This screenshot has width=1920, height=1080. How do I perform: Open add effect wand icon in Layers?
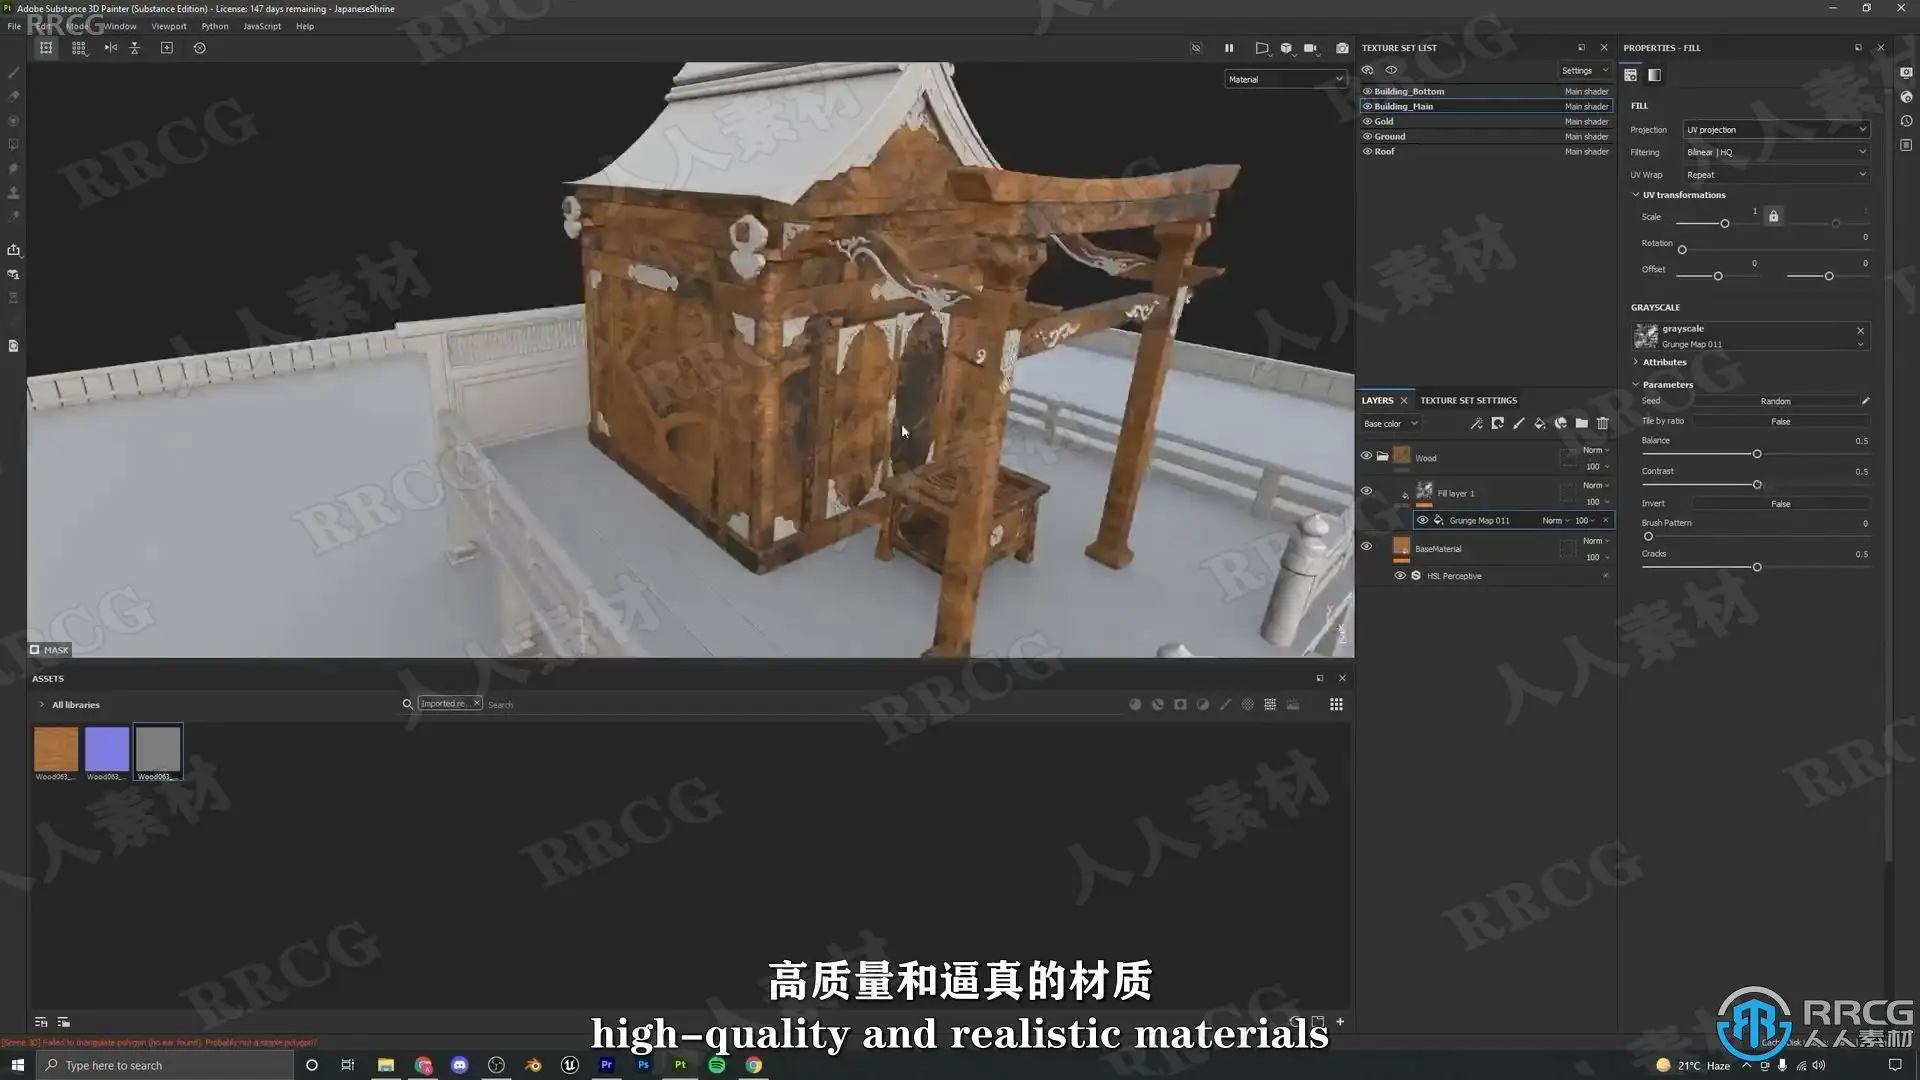pyautogui.click(x=1476, y=424)
